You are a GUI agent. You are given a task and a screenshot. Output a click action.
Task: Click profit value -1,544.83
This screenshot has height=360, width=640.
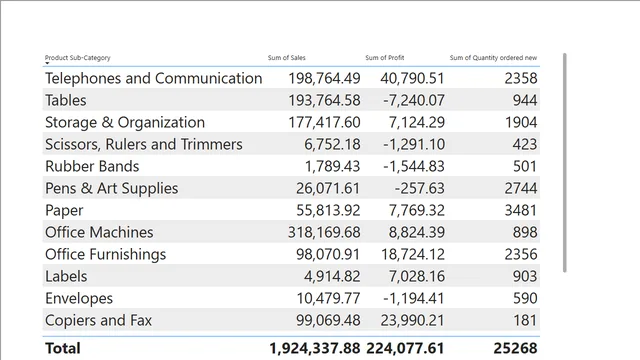[x=414, y=167]
